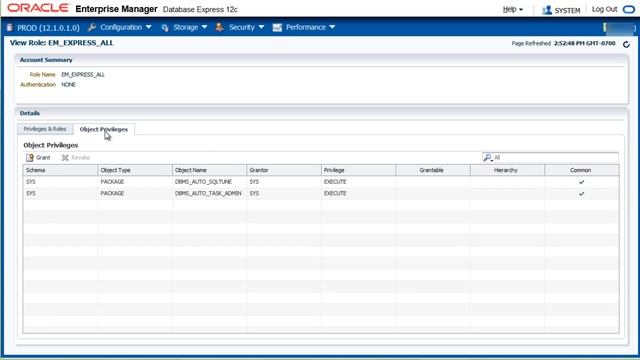
Task: Sort by Schema column header
Action: click(60, 170)
